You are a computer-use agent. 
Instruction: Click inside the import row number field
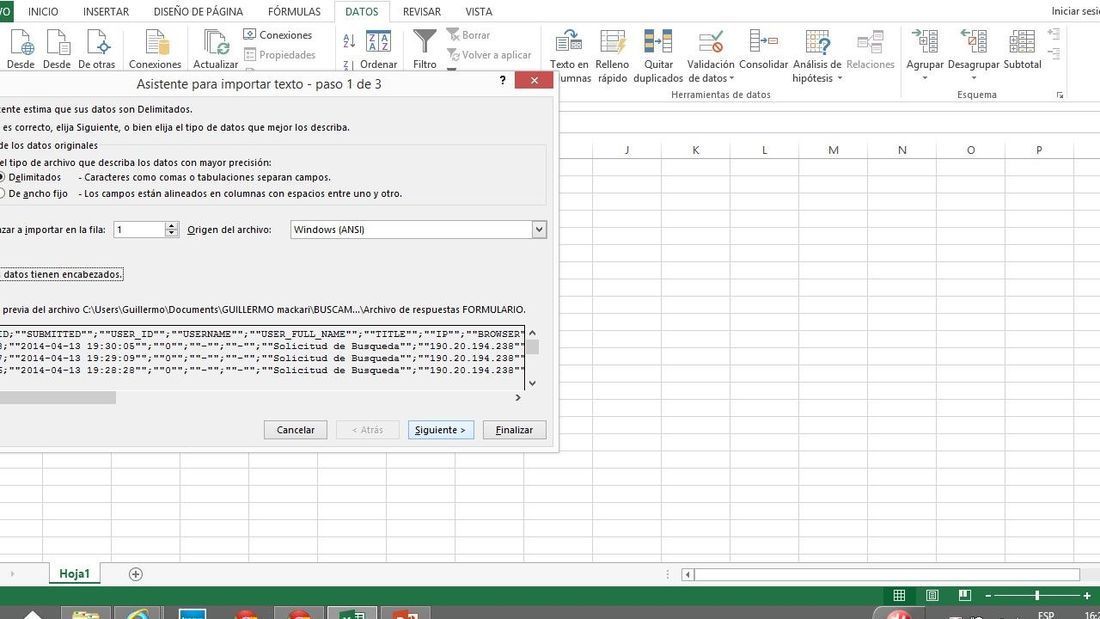point(140,229)
